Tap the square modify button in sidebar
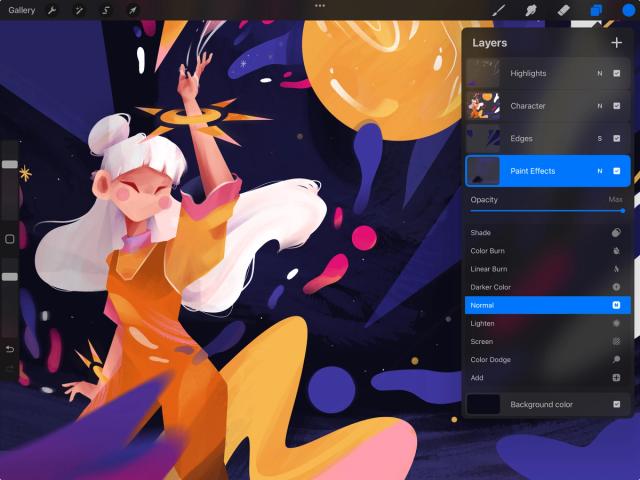 pyautogui.click(x=10, y=239)
